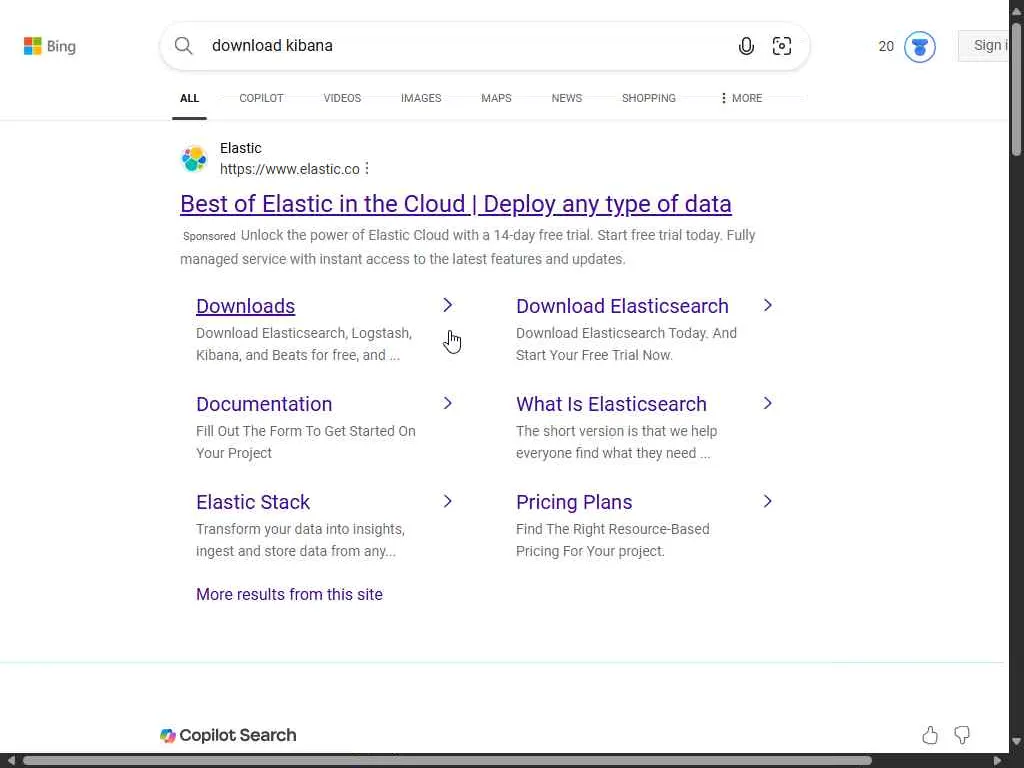Click chevron beside What Is Elasticsearch
The image size is (1024, 768).
pos(768,403)
